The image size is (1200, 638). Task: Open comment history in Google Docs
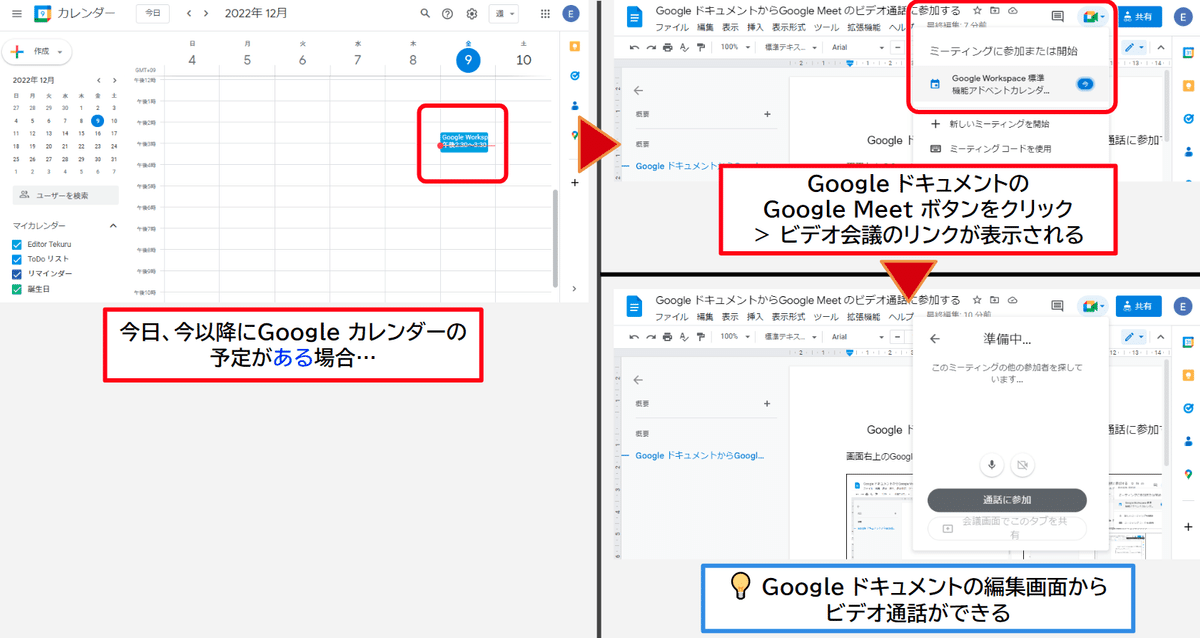point(1056,16)
